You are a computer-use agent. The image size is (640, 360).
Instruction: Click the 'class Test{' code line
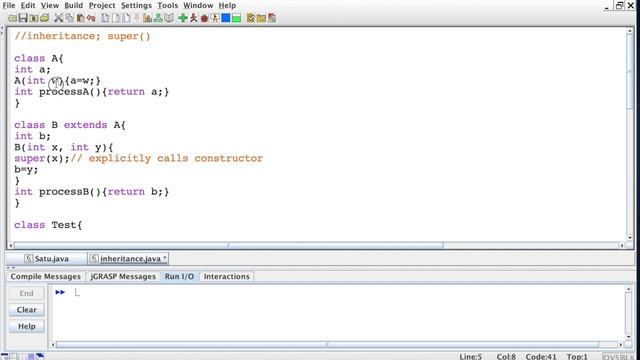pyautogui.click(x=48, y=225)
